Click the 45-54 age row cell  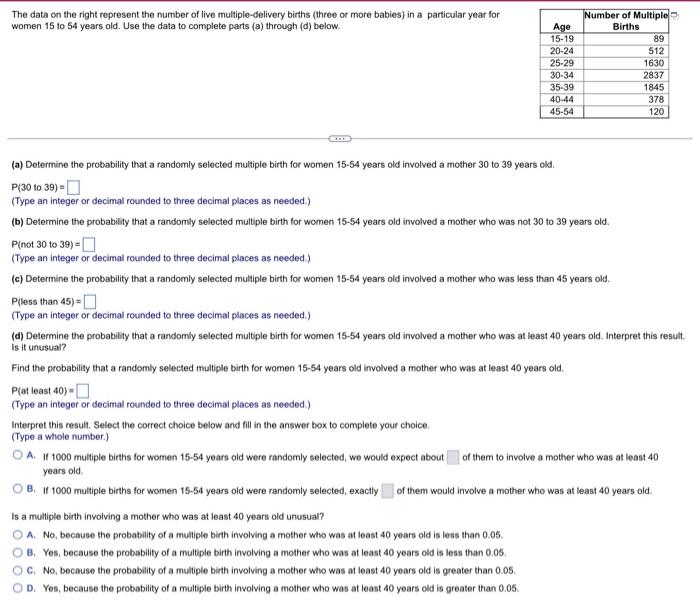coord(562,112)
